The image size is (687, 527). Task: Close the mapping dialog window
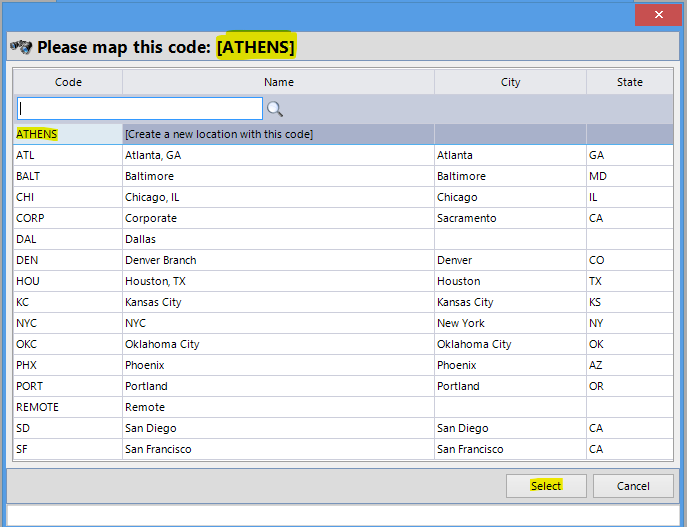coord(658,15)
